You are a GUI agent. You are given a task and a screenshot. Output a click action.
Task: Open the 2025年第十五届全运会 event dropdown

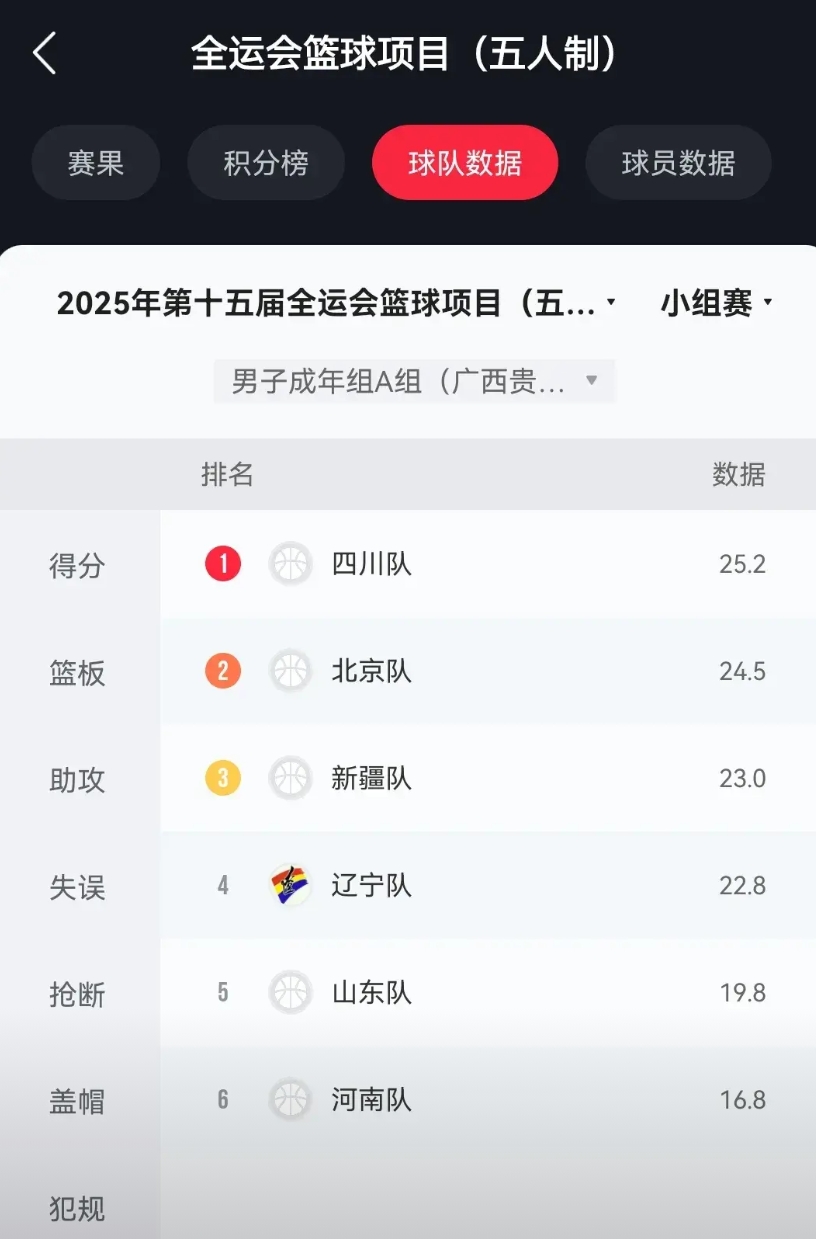pos(337,303)
